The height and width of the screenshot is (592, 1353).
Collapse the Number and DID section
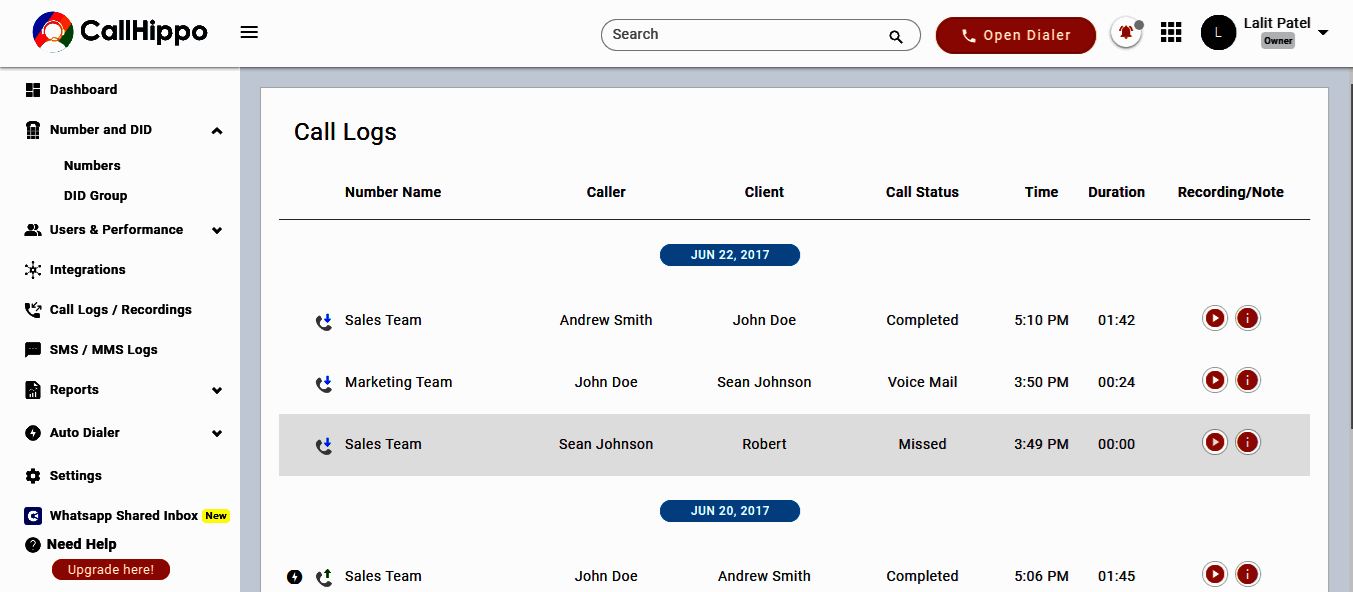217,131
